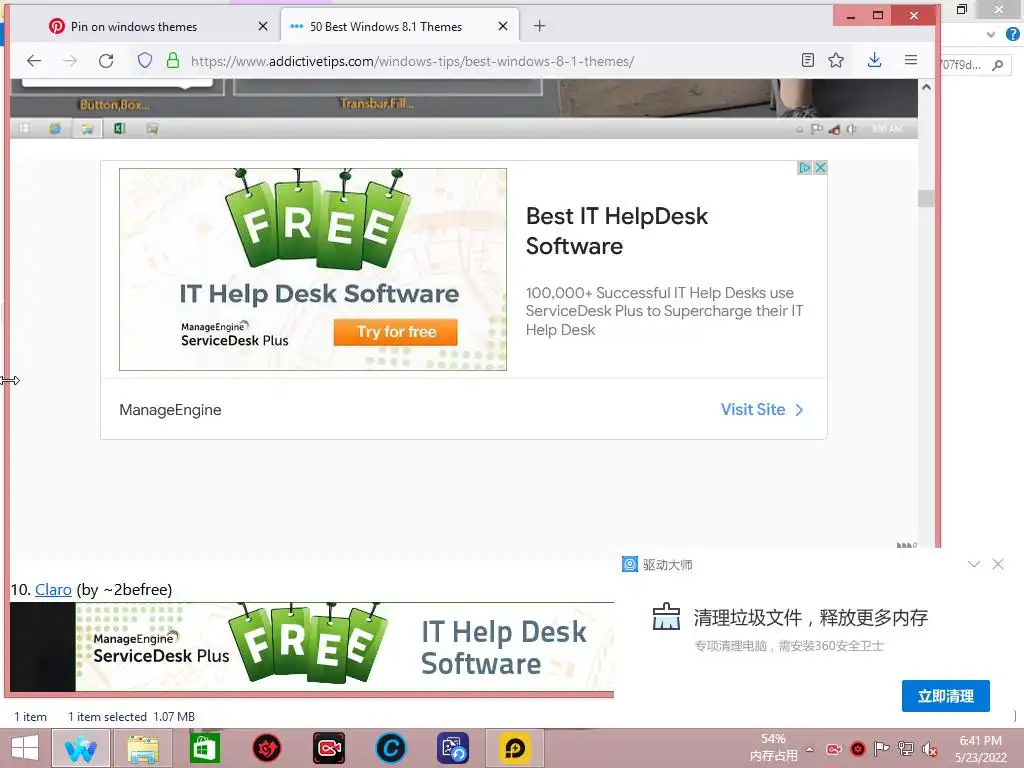
Task: Open the clock showing 6:41 PM
Action: [980, 749]
